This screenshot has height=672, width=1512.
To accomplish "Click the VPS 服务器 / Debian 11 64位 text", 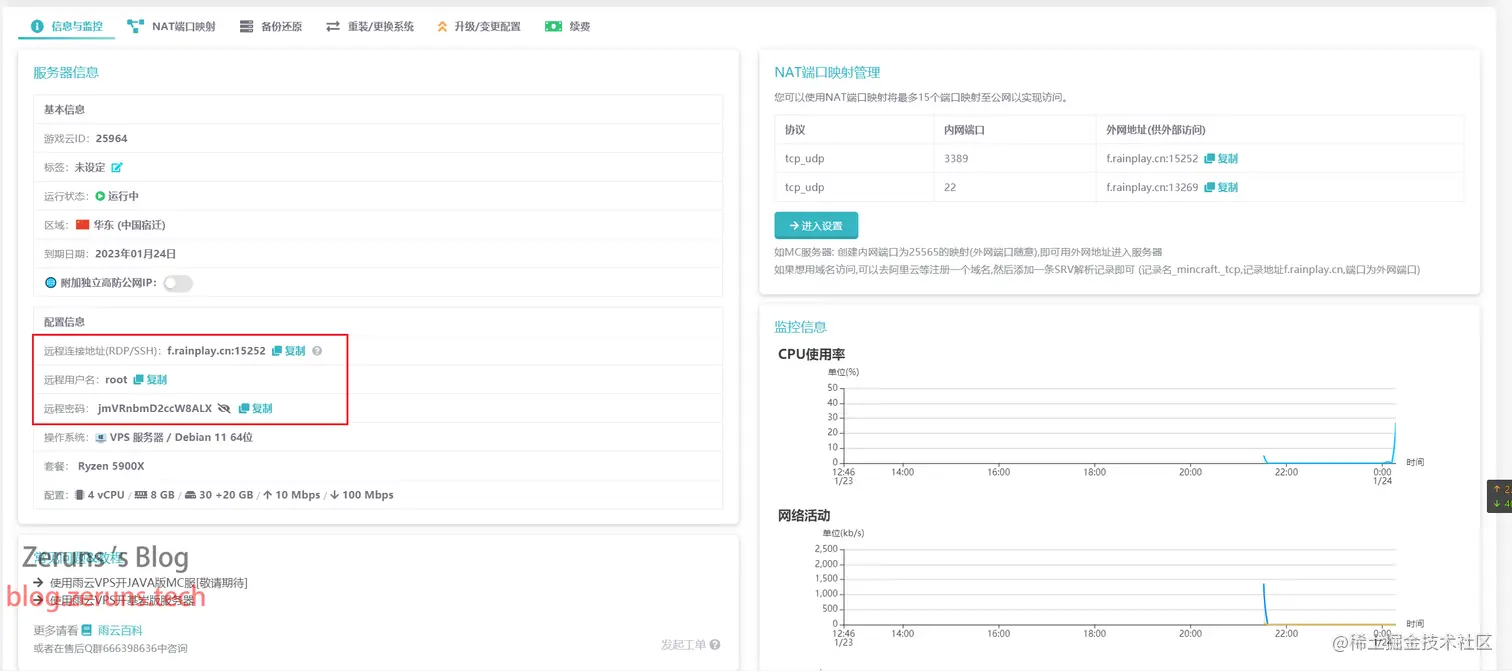I will [182, 437].
